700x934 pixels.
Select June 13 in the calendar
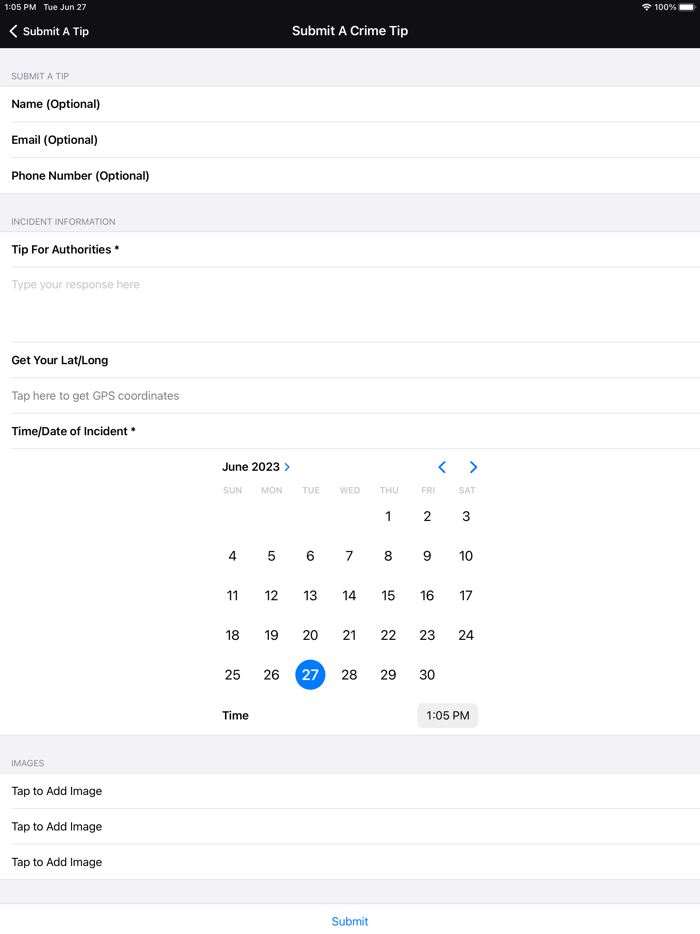(310, 596)
